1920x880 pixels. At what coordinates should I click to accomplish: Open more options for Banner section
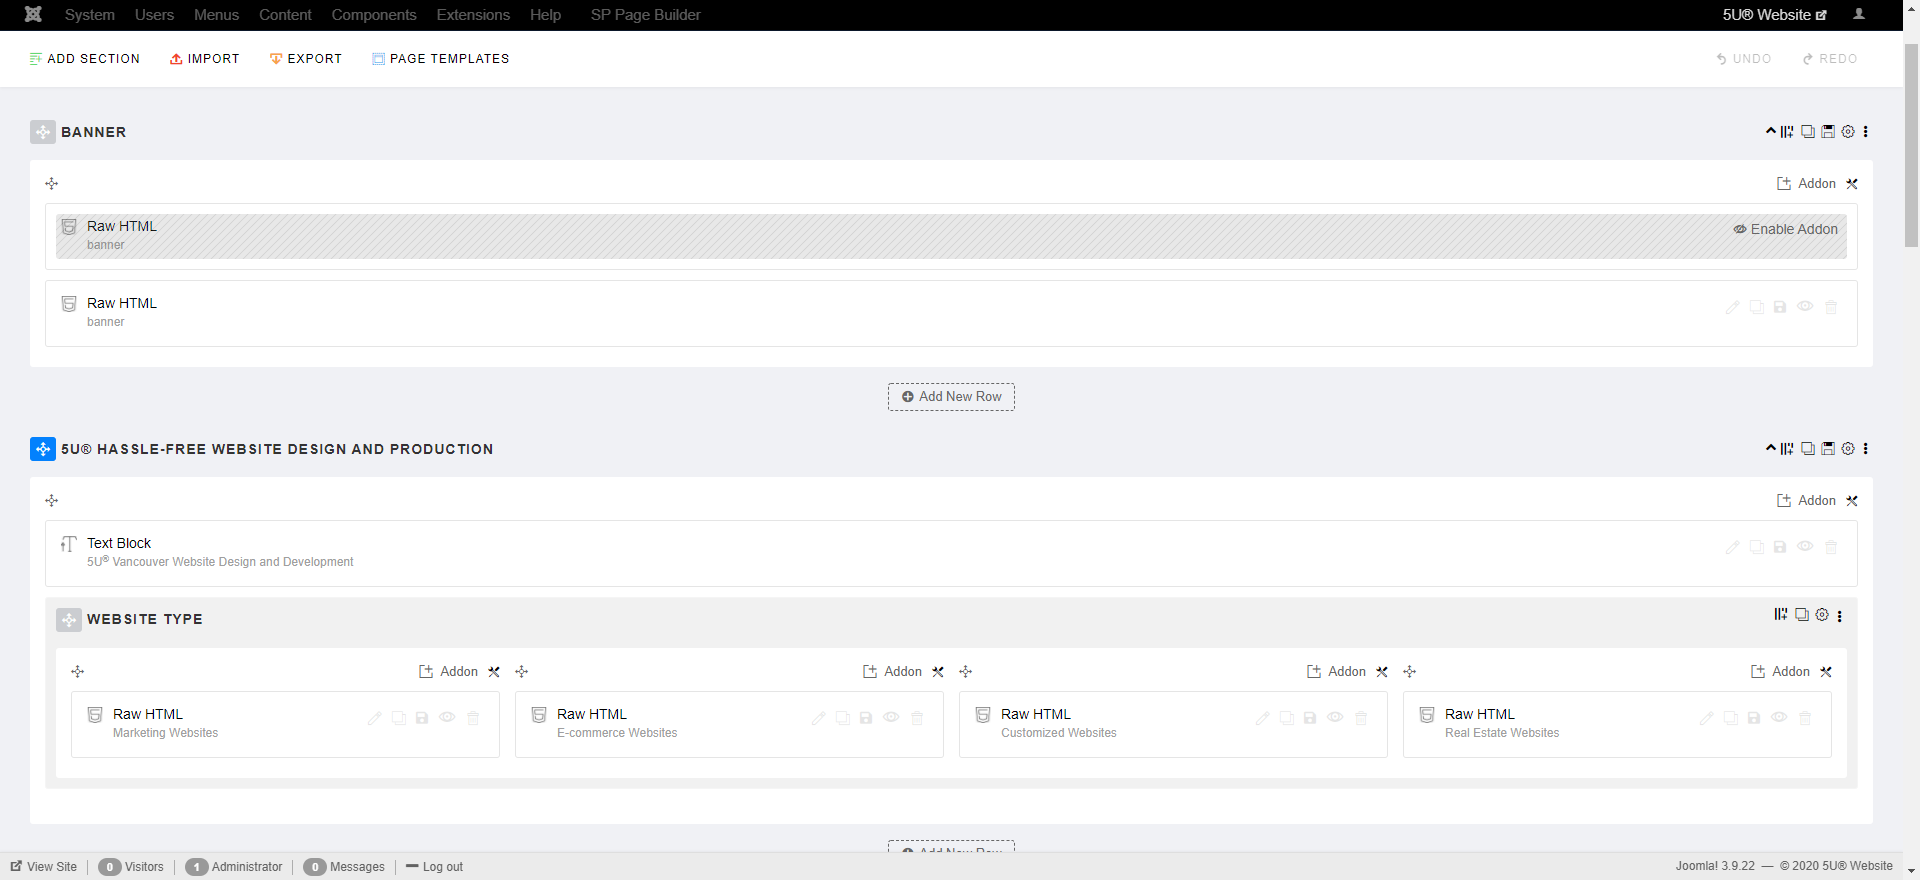tap(1865, 131)
